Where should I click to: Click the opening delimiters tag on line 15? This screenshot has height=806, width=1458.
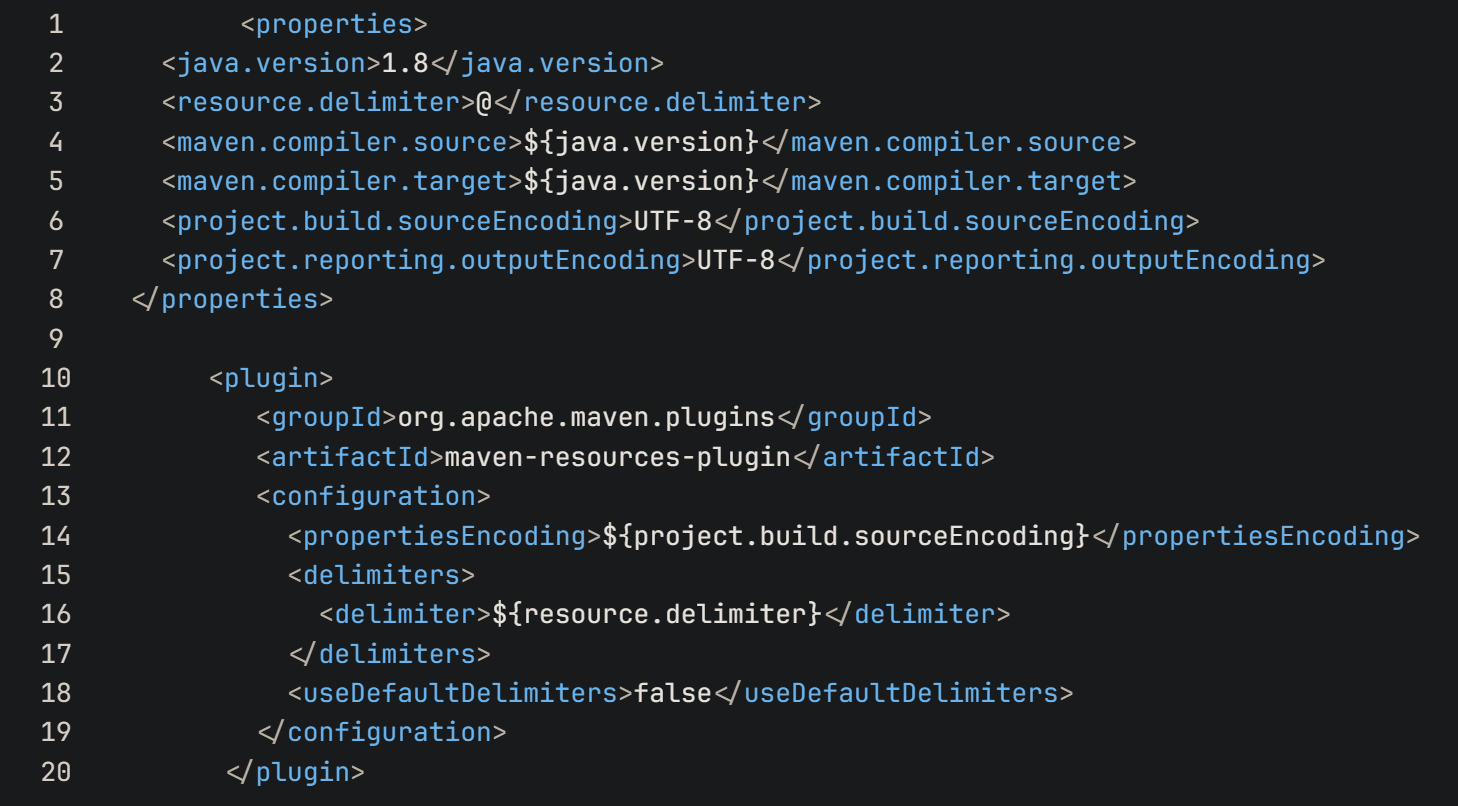click(x=382, y=574)
